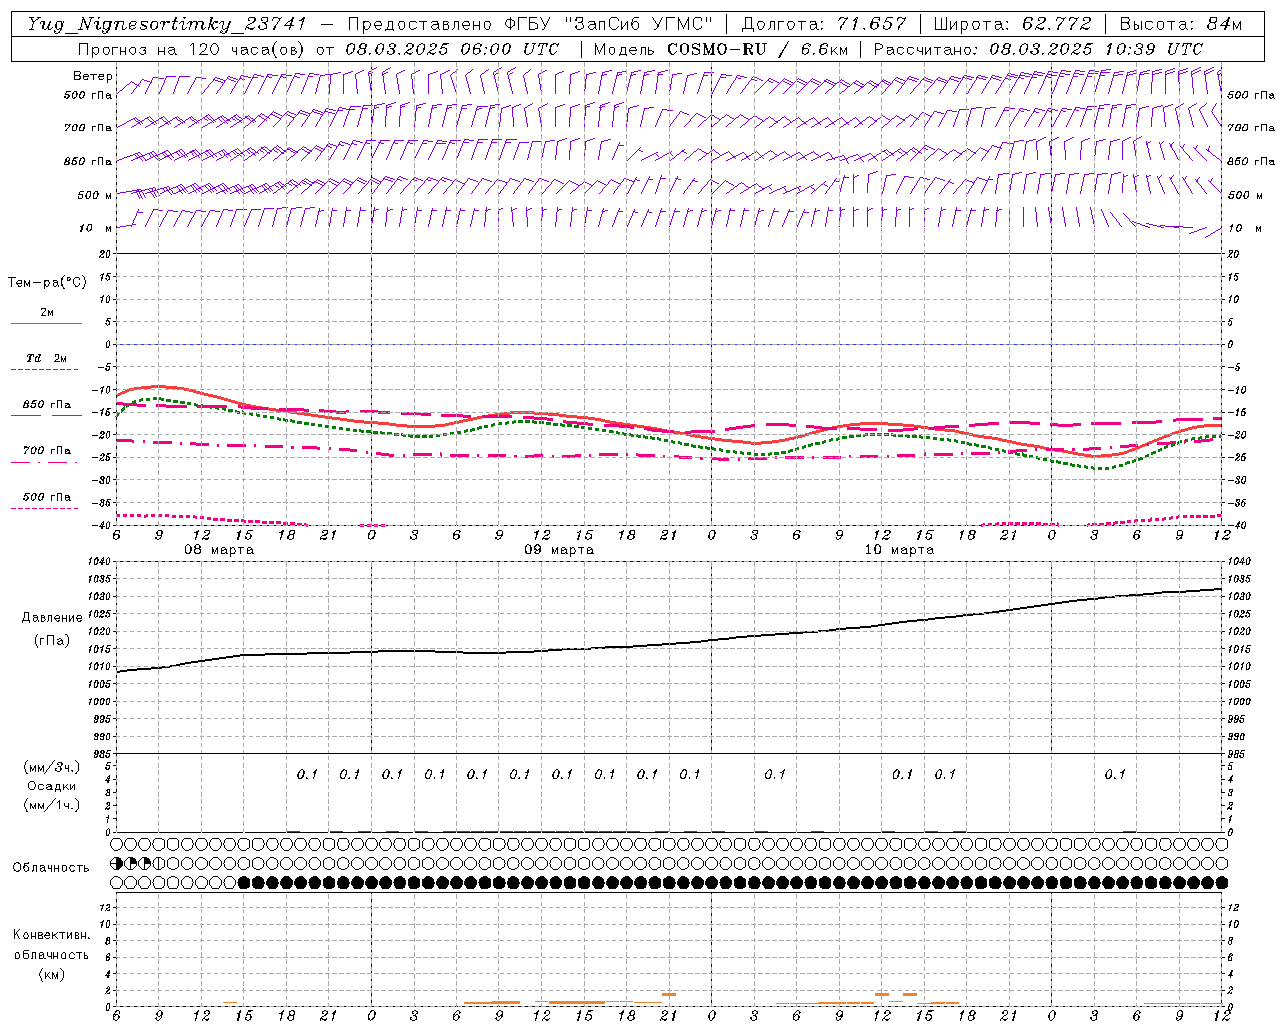Click the 700 гПа entry in the temperature legend
1280x1024 pixels.
tap(47, 451)
